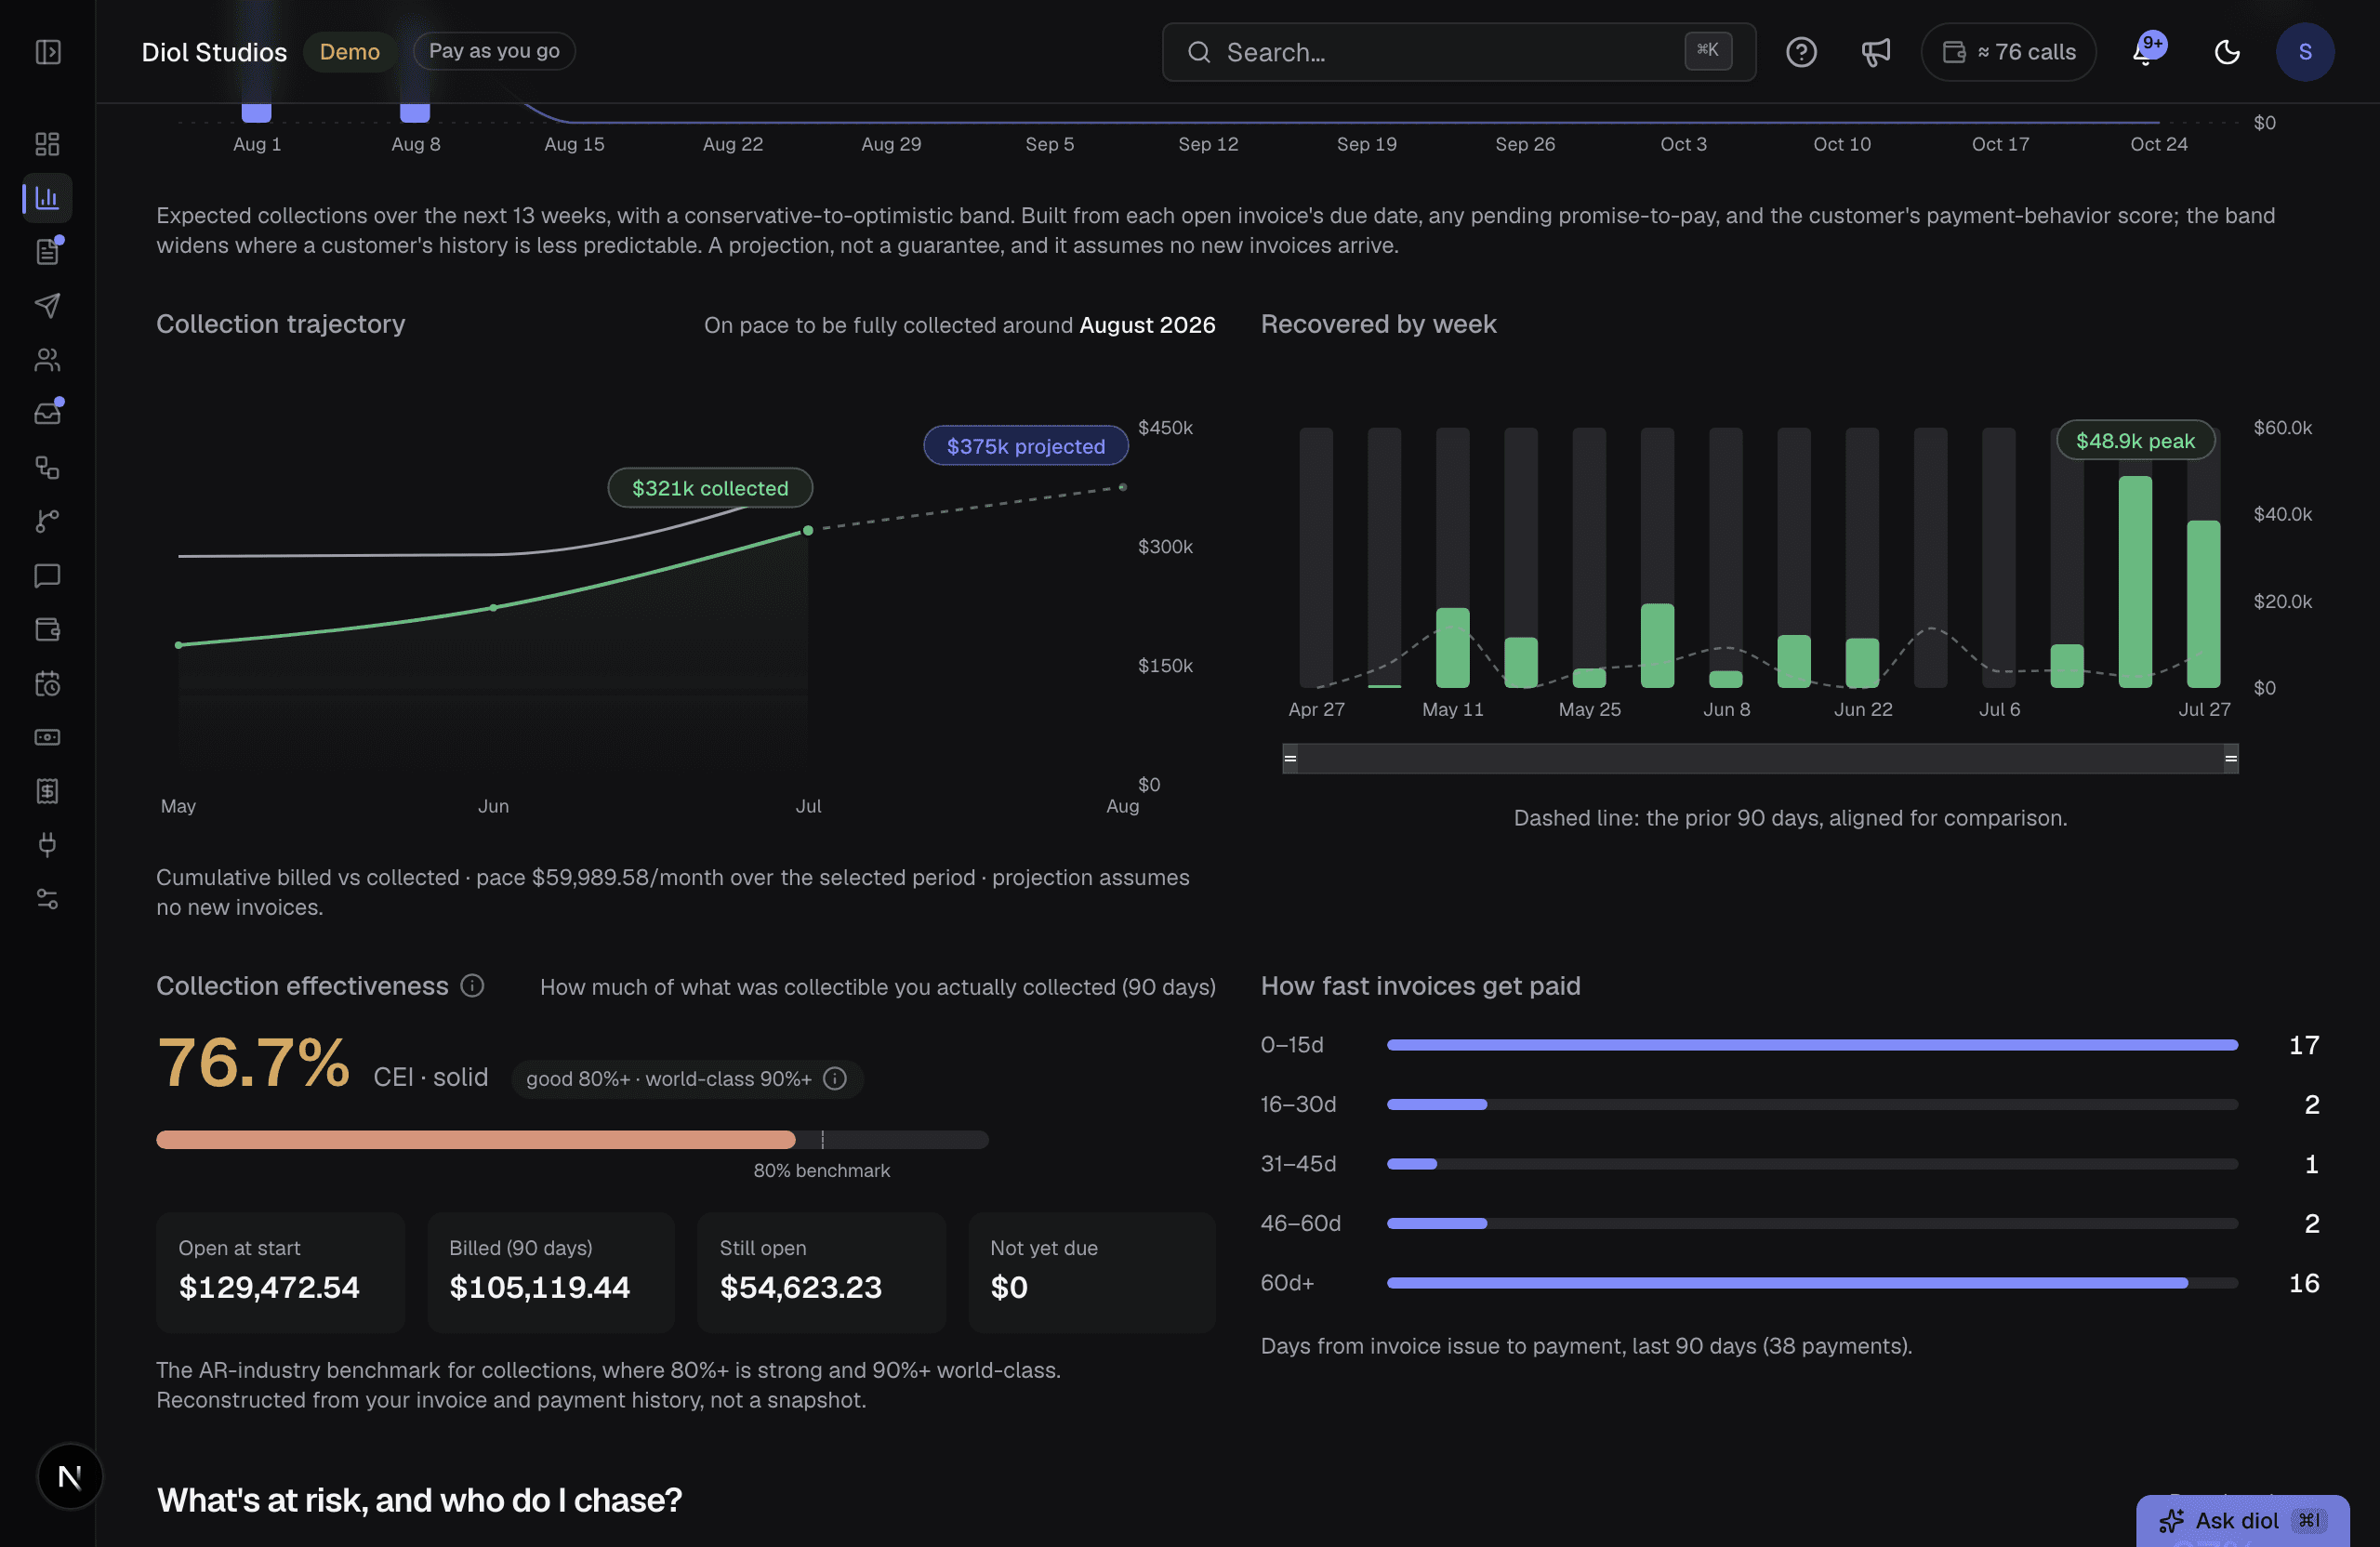Select the bar chart analytics sidebar icon
The width and height of the screenshot is (2380, 1547).
click(x=47, y=198)
